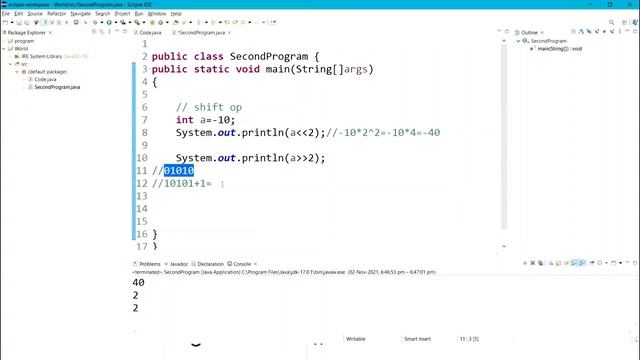
Task: Click the New Java Package icon
Action: (152, 22)
